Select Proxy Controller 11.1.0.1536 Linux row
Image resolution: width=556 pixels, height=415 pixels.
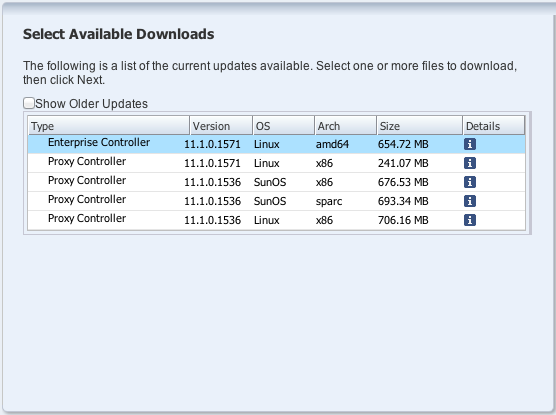tap(277, 220)
